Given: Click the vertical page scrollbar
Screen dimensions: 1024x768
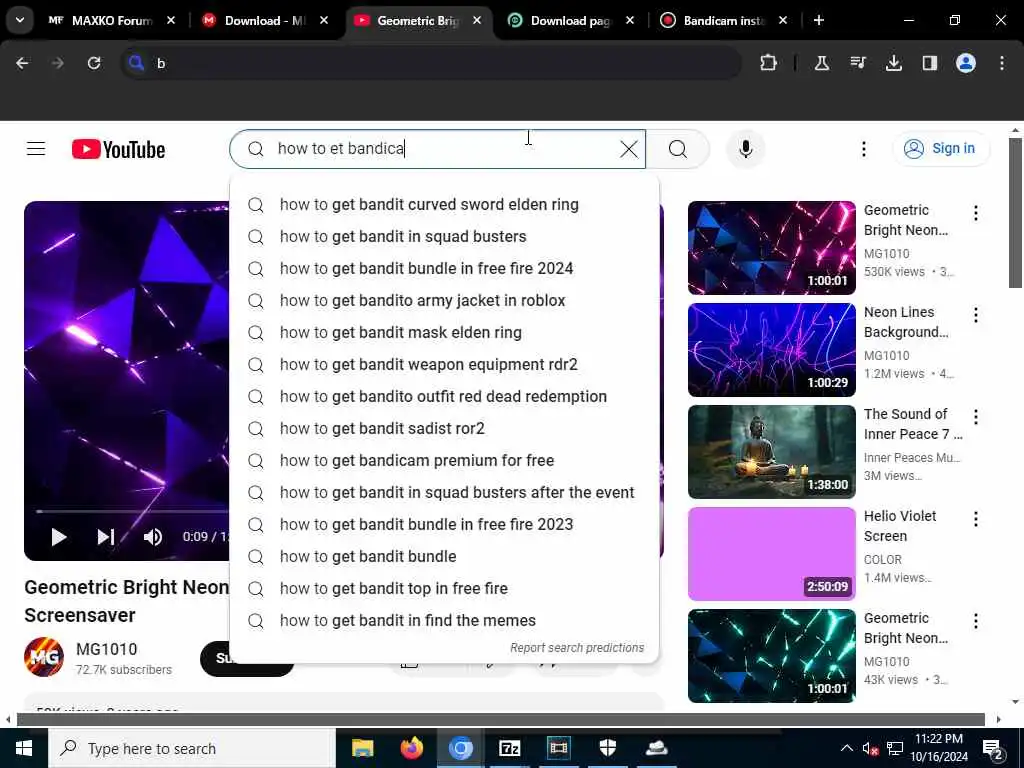Looking at the screenshot, I should coord(1015,213).
